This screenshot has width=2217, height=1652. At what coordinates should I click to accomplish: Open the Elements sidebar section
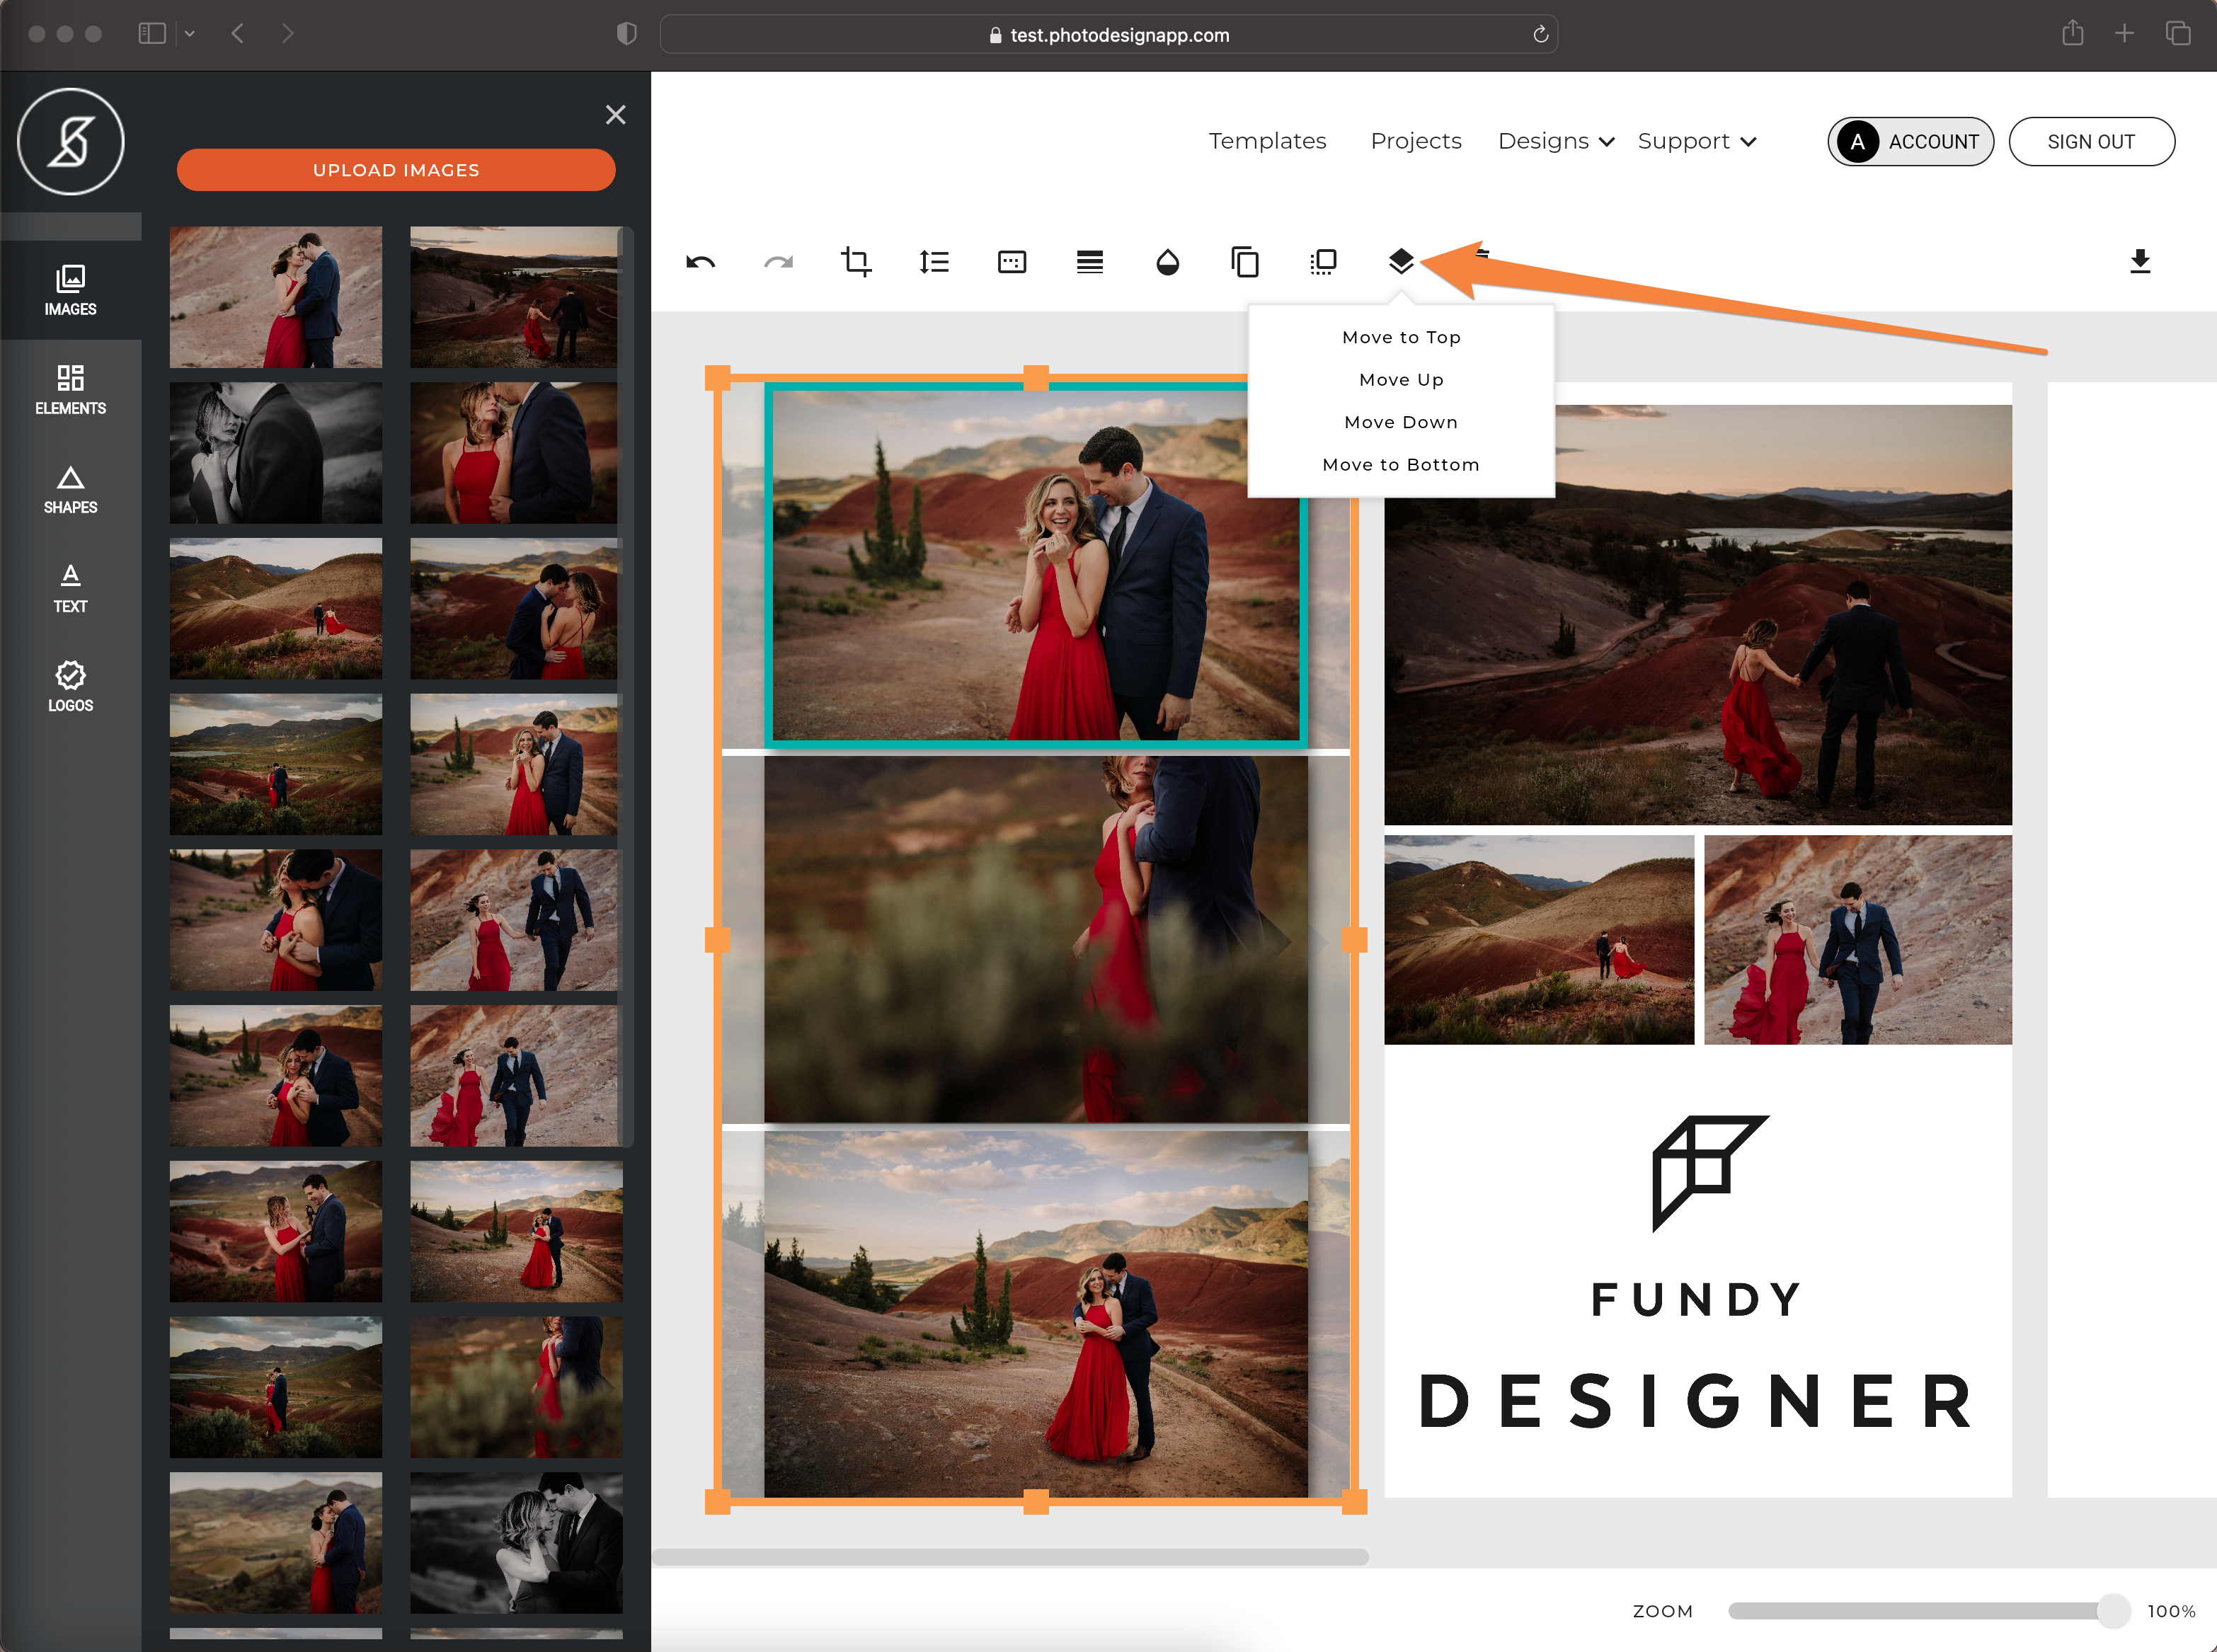(x=70, y=389)
